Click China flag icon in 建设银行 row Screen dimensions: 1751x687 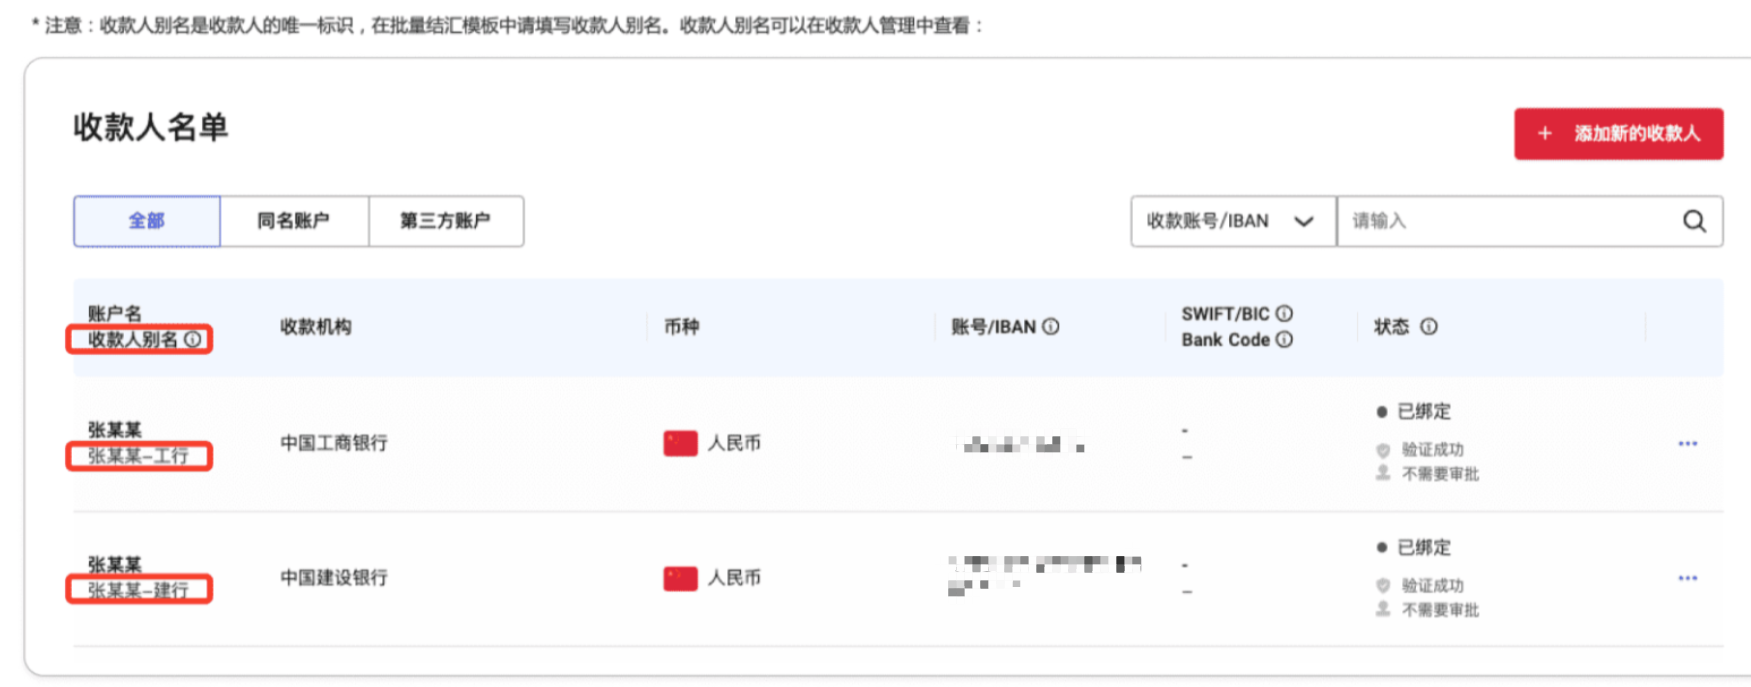pos(678,578)
